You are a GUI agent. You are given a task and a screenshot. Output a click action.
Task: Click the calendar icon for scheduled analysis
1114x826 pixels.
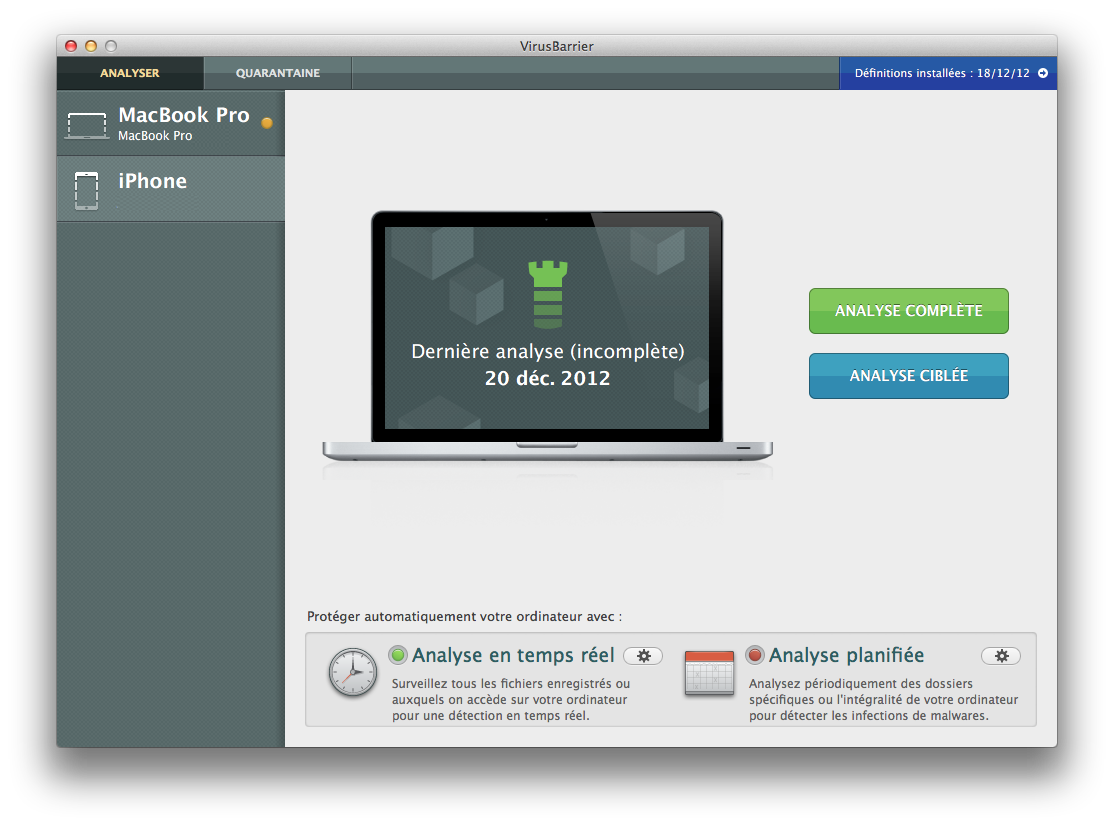[x=709, y=673]
